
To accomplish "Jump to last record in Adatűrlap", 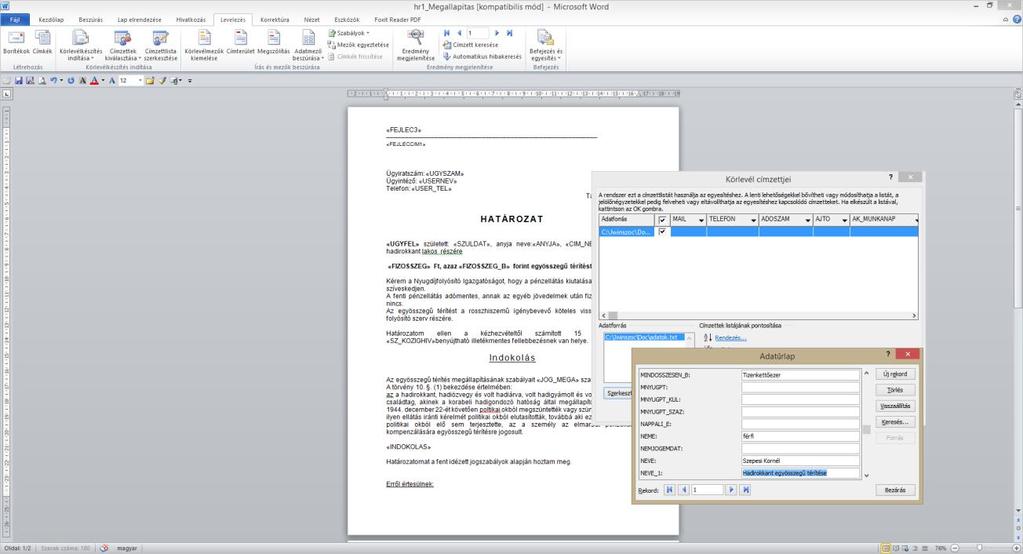I will pyautogui.click(x=746, y=489).
